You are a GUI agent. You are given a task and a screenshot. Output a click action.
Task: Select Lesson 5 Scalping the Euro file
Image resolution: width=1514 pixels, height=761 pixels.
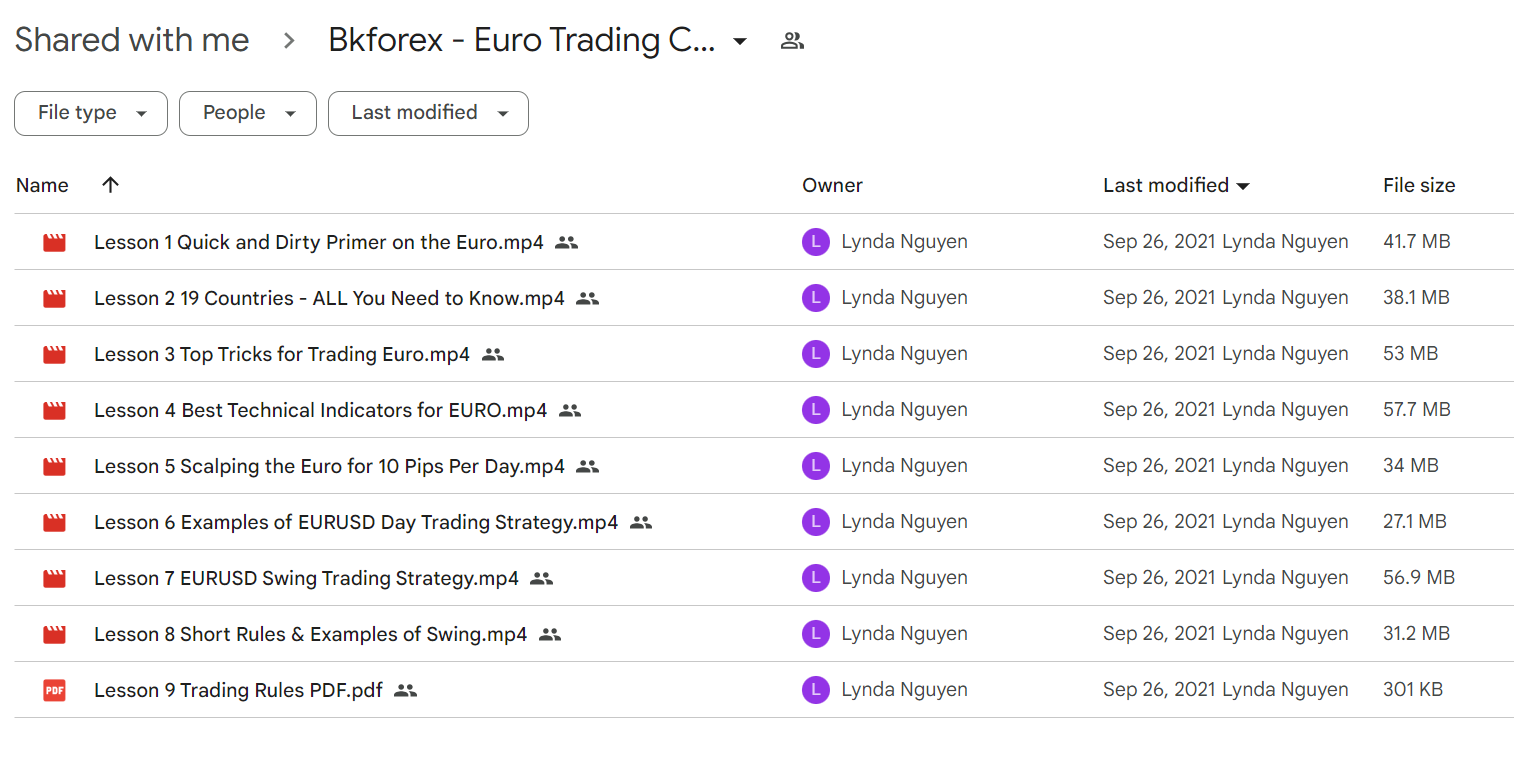click(329, 466)
